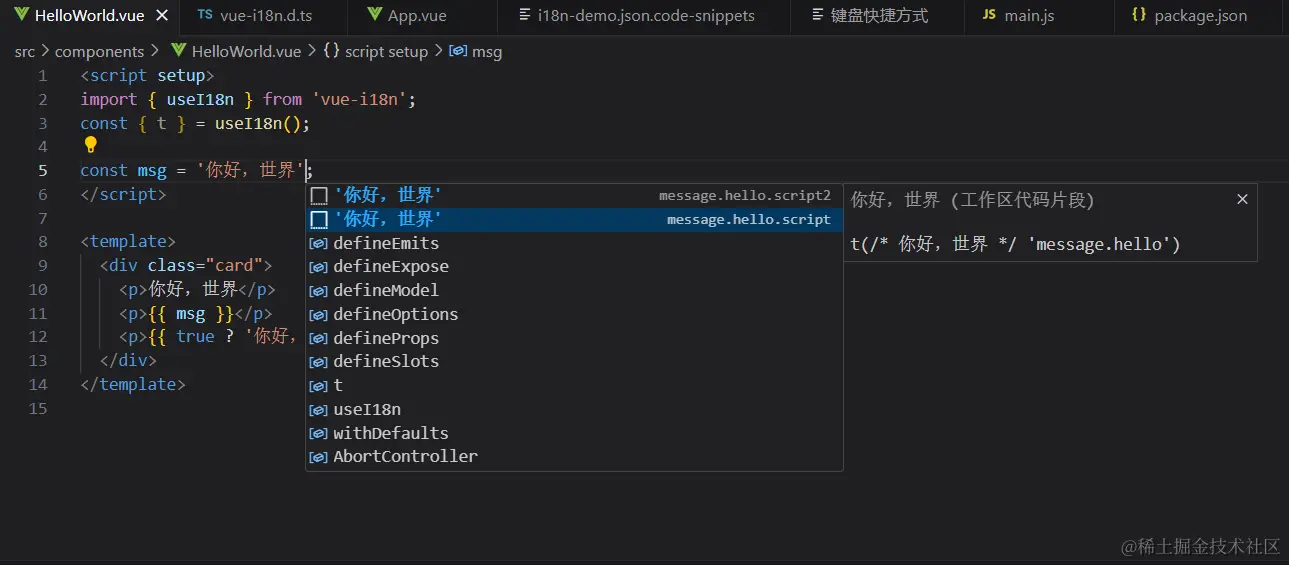Click the msg symbol breadcrumb
This screenshot has width=1289, height=565.
(x=486, y=52)
